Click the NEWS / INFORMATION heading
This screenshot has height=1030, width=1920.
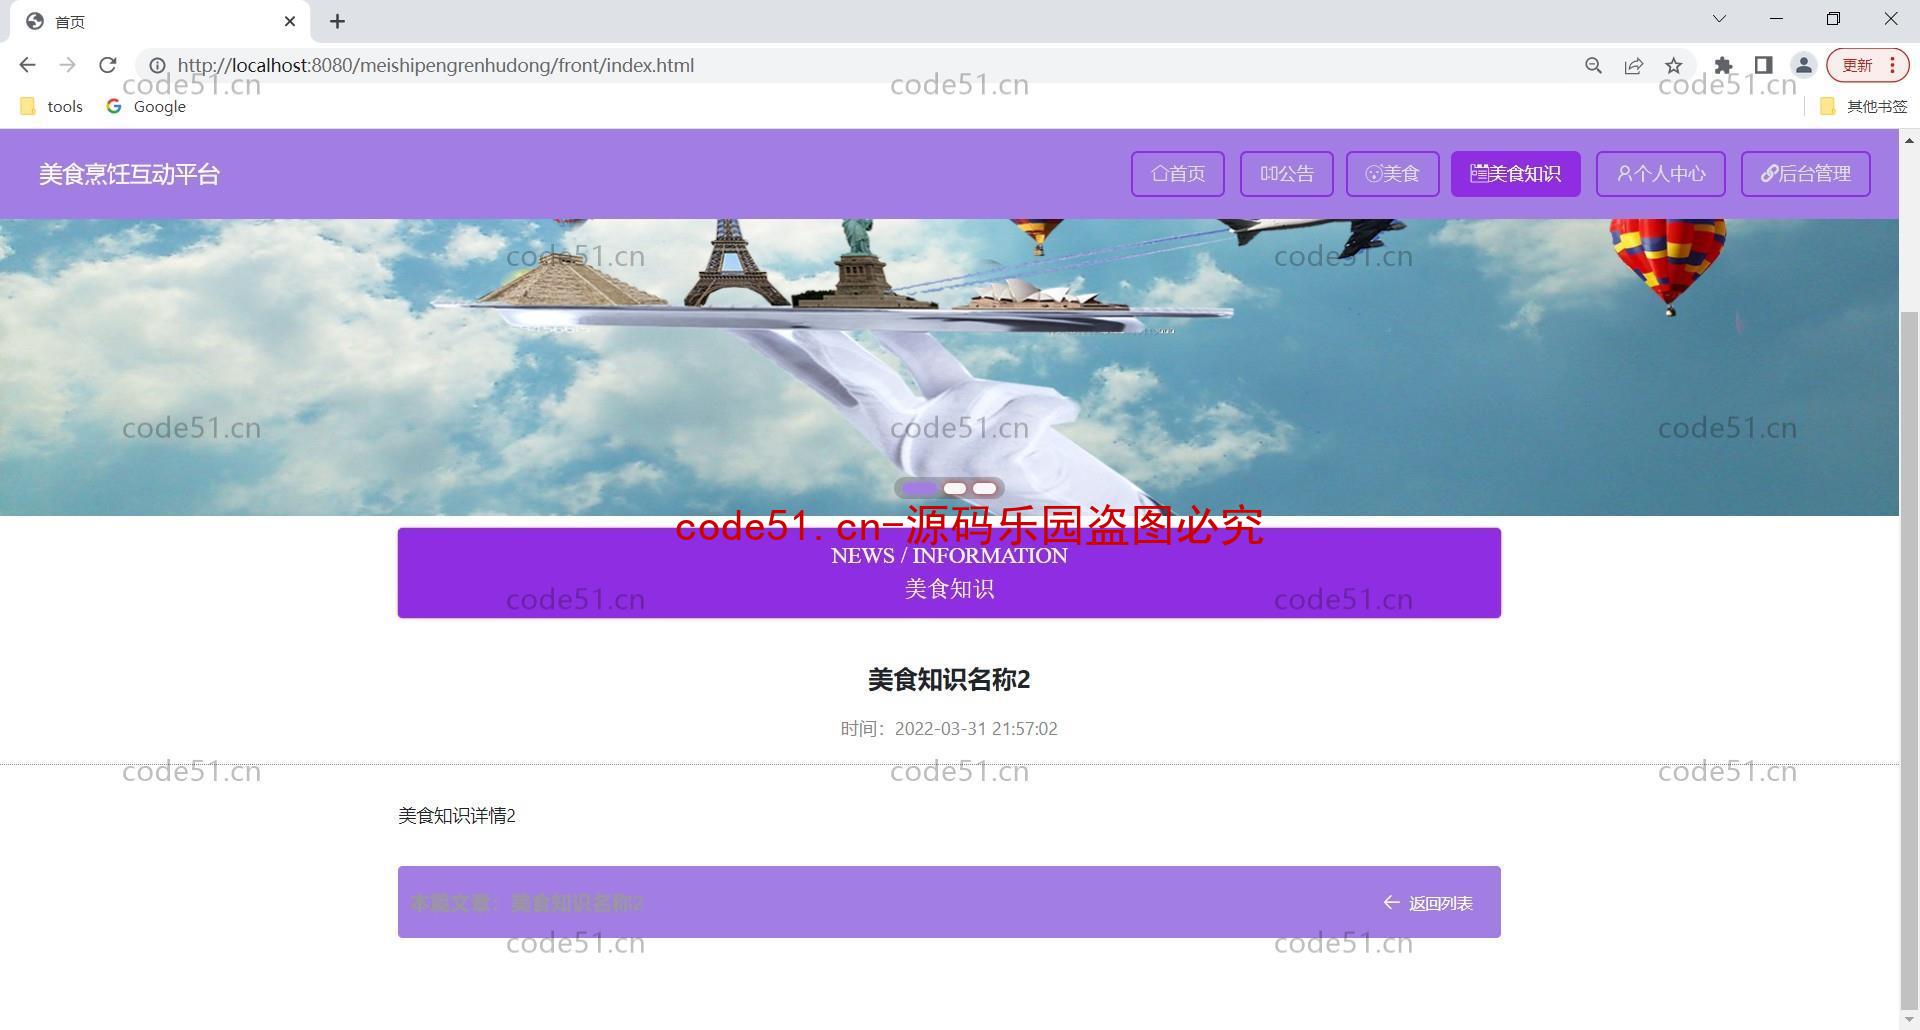click(x=949, y=556)
